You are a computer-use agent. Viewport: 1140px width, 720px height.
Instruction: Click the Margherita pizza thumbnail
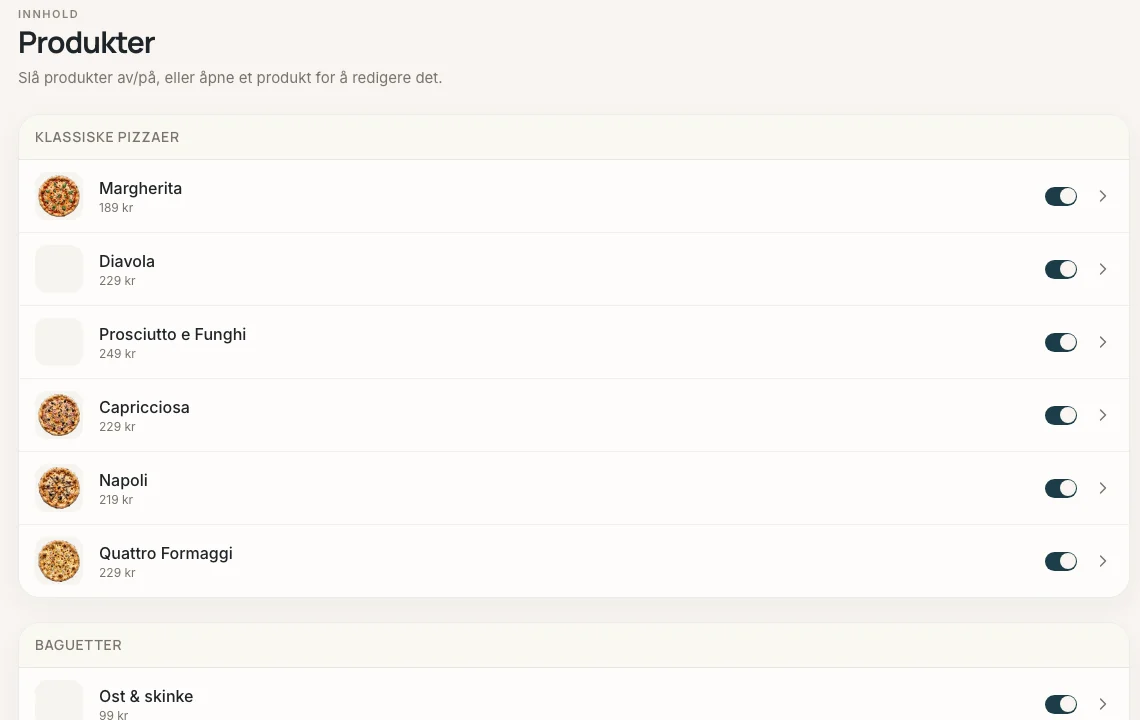pos(59,196)
